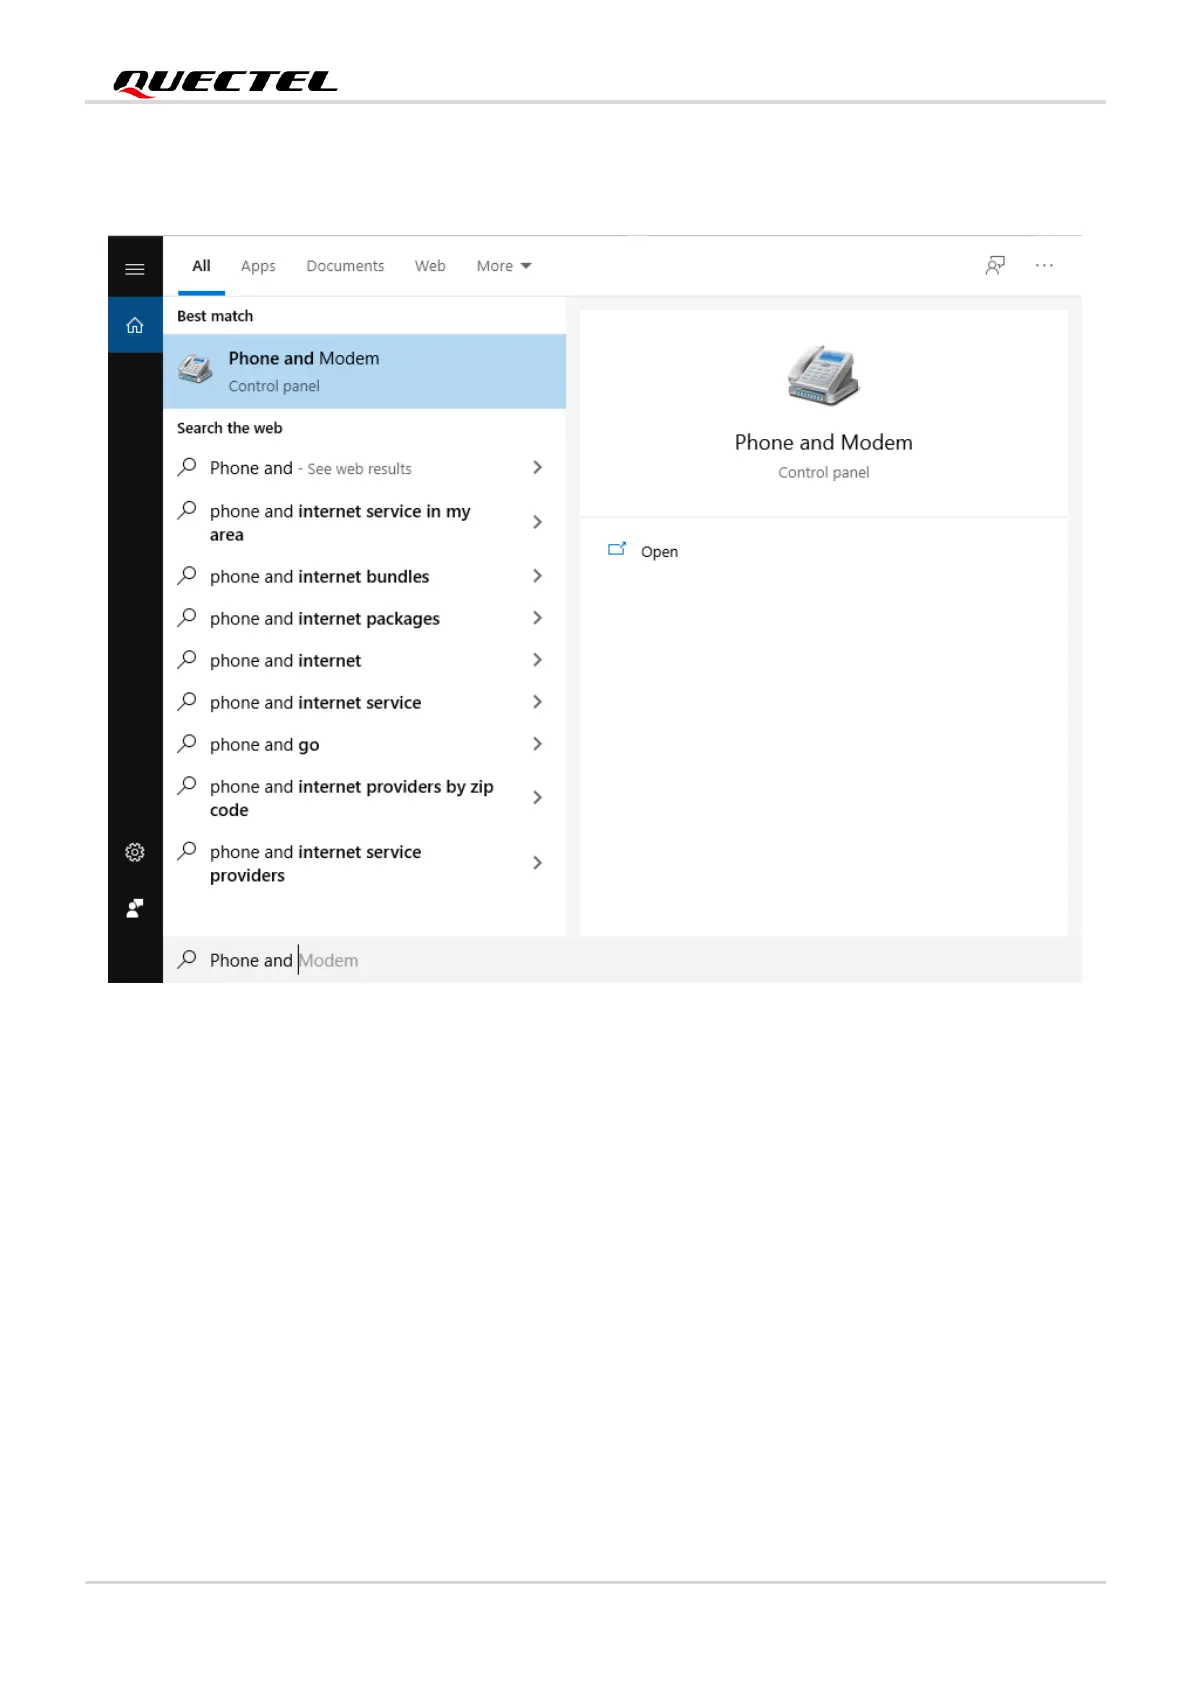The image size is (1191, 1684).
Task: Switch to the Web tab
Action: click(x=430, y=266)
